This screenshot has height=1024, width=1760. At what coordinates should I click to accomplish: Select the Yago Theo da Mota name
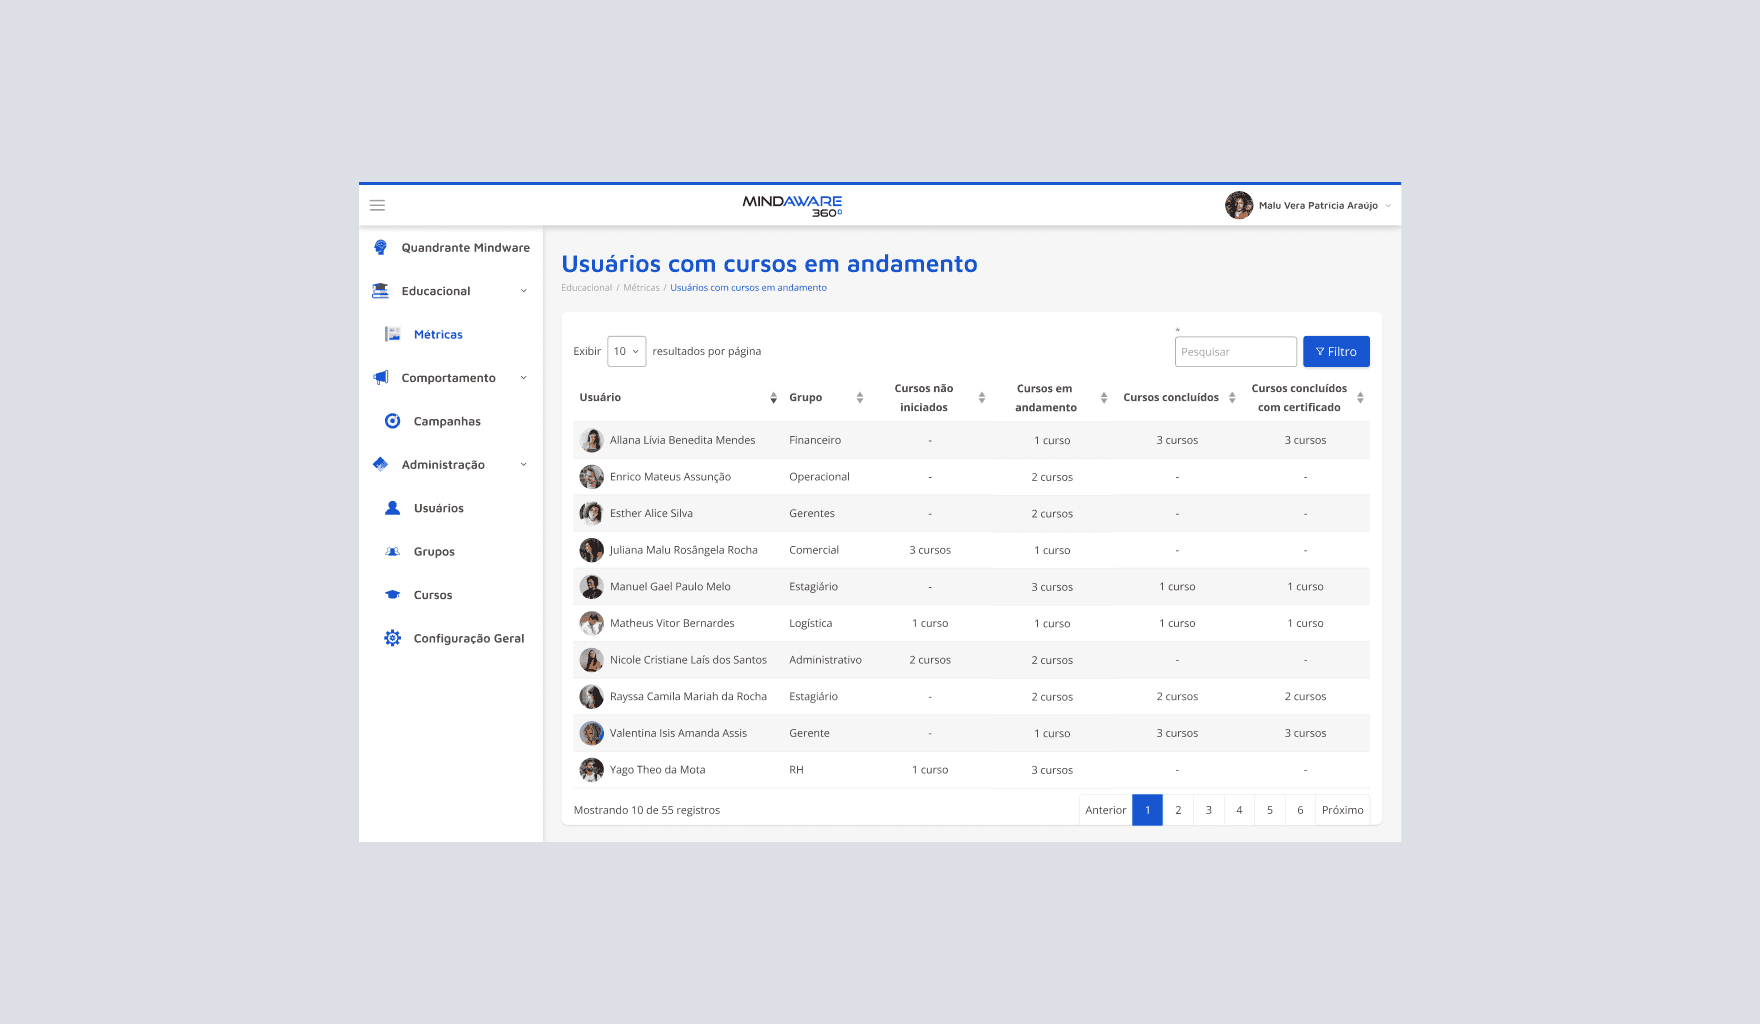coord(658,770)
